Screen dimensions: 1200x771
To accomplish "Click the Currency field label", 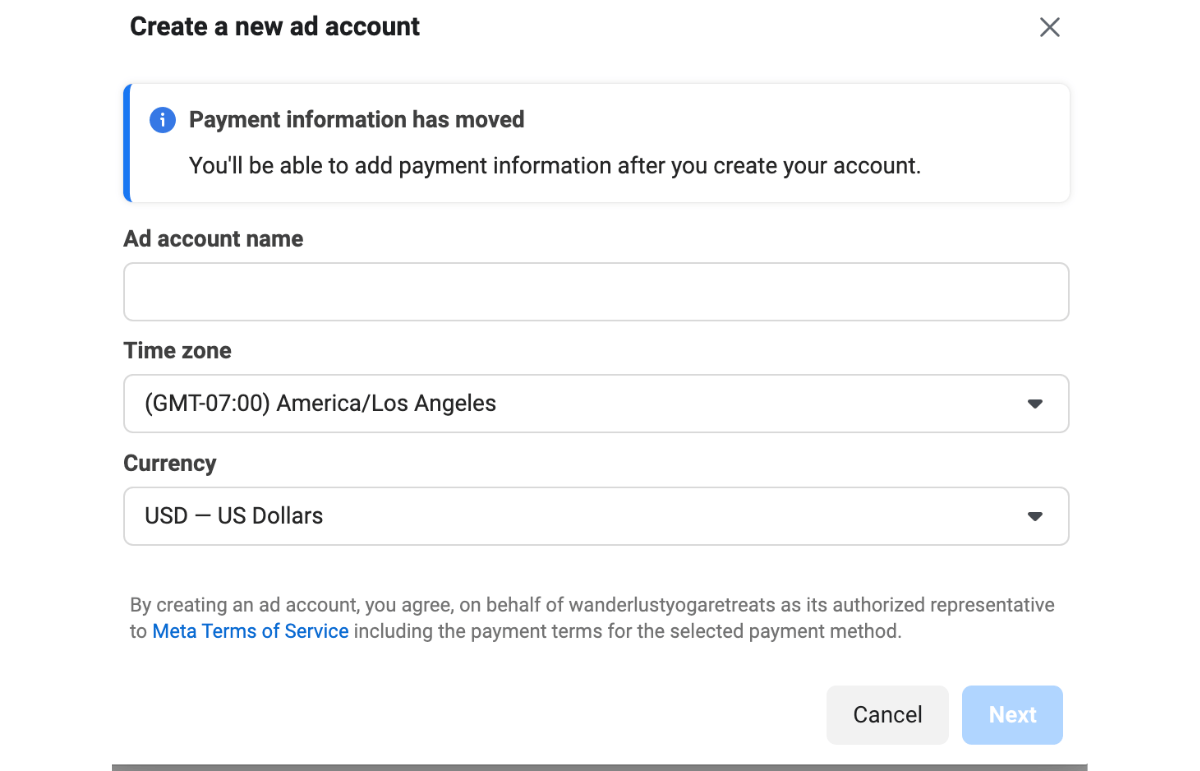I will point(170,463).
